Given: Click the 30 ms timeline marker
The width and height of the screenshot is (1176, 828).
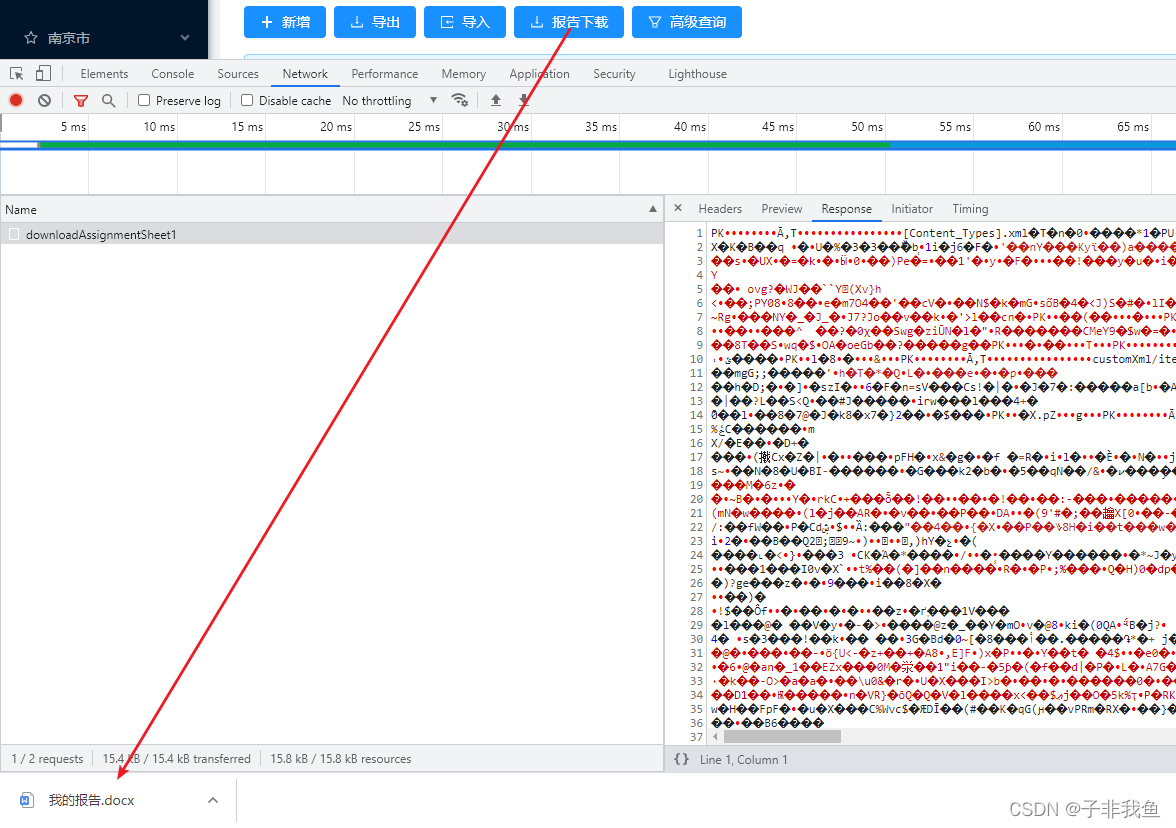Looking at the screenshot, I should tap(513, 127).
